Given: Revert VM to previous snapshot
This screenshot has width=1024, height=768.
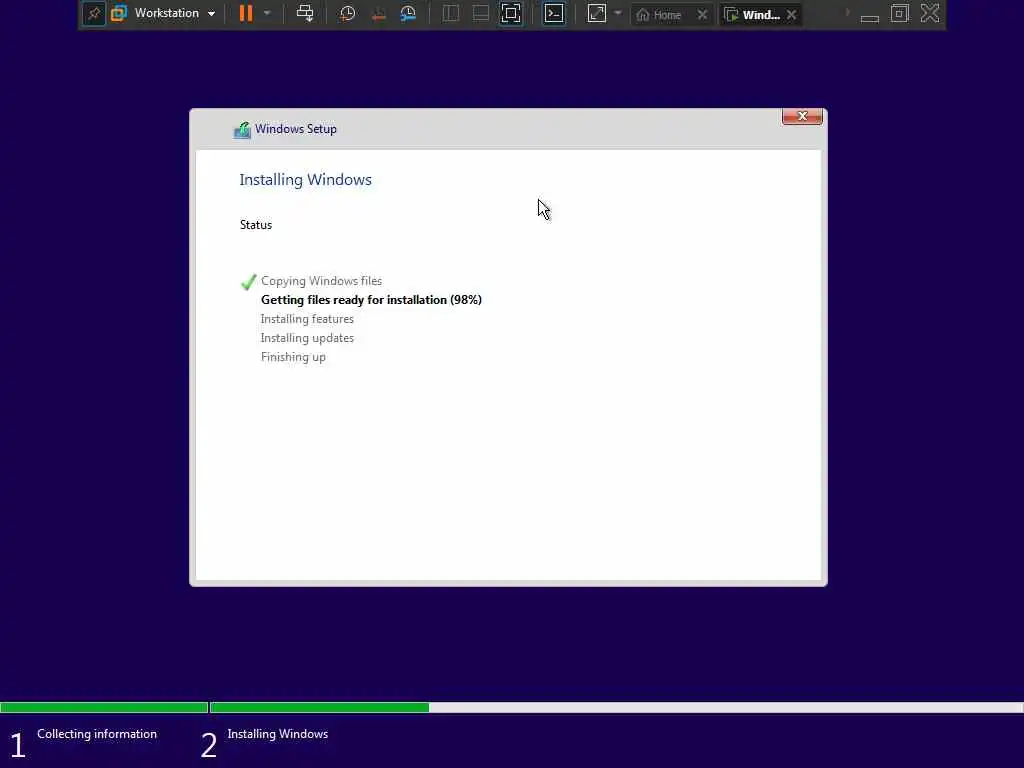Looking at the screenshot, I should [378, 13].
